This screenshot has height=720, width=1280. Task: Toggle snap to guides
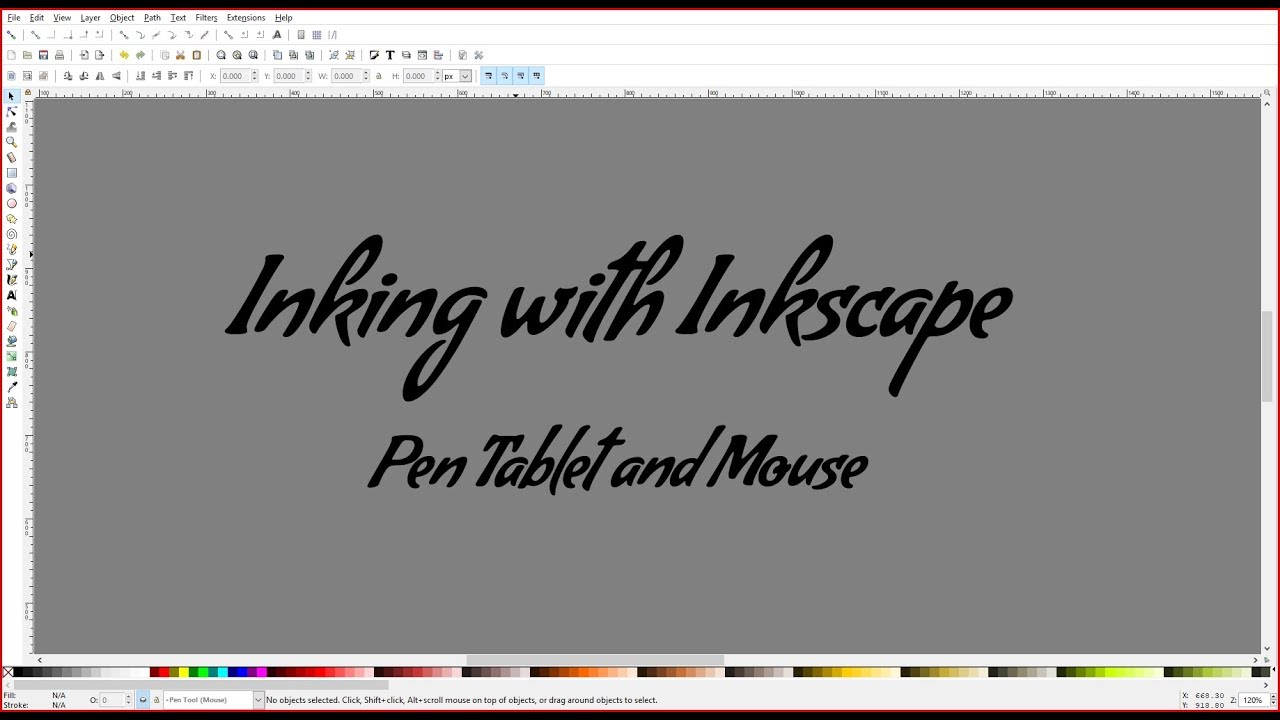(x=333, y=34)
